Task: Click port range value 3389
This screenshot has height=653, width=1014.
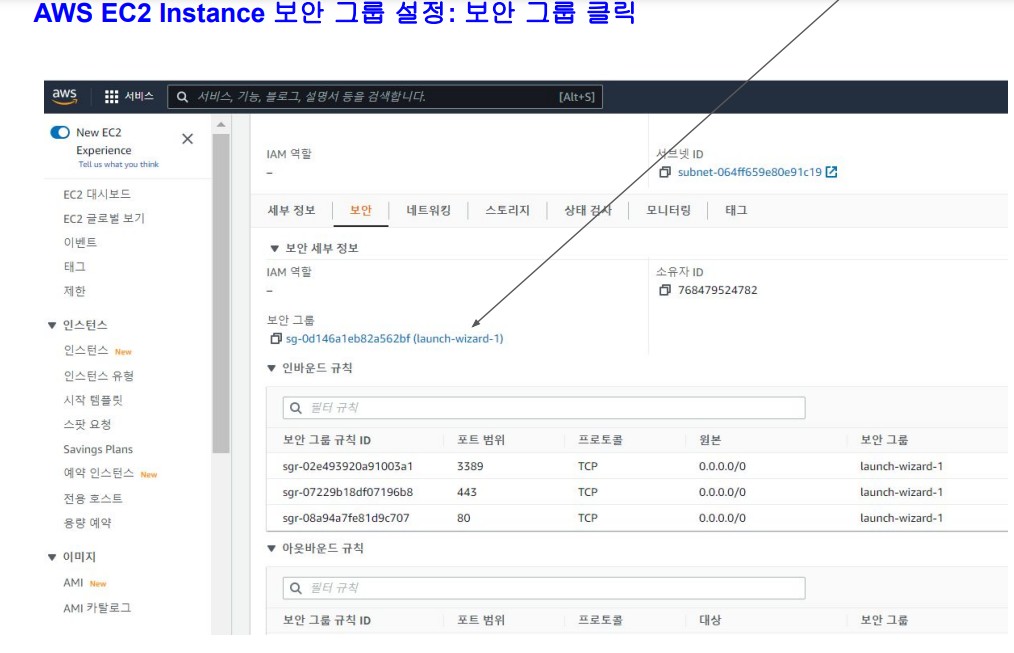Action: pos(470,466)
